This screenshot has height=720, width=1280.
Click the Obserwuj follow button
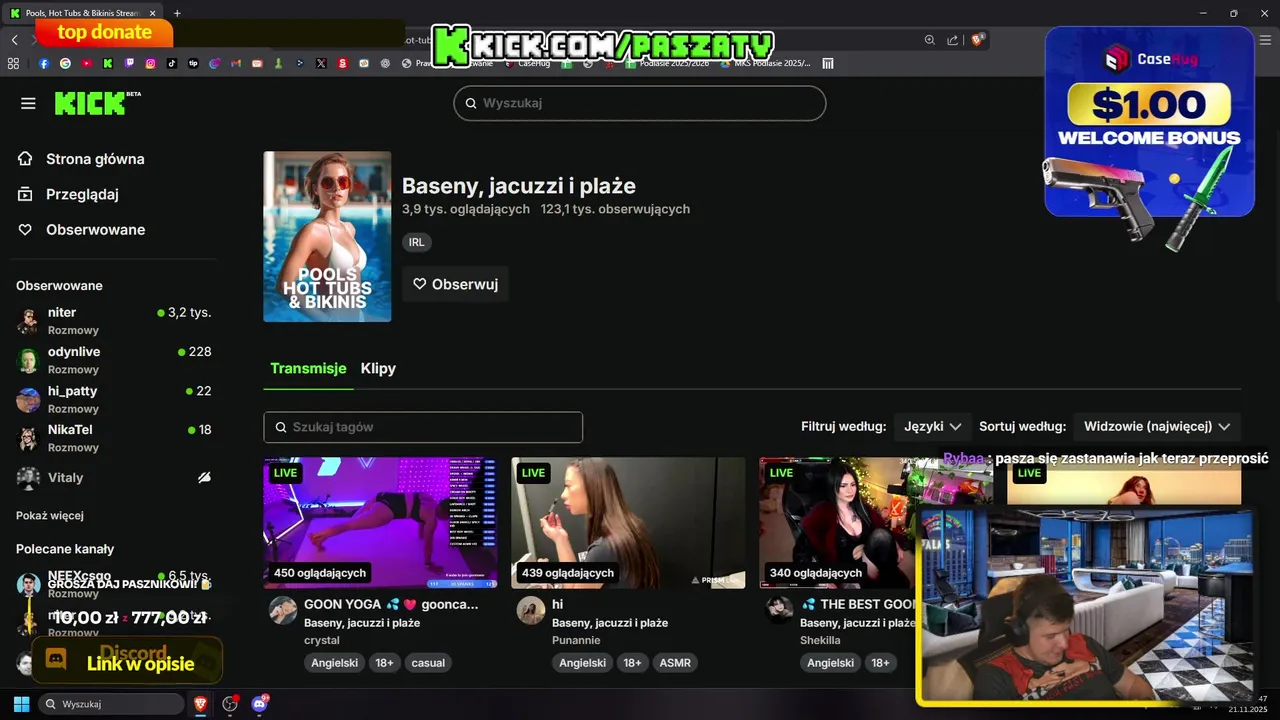[455, 284]
